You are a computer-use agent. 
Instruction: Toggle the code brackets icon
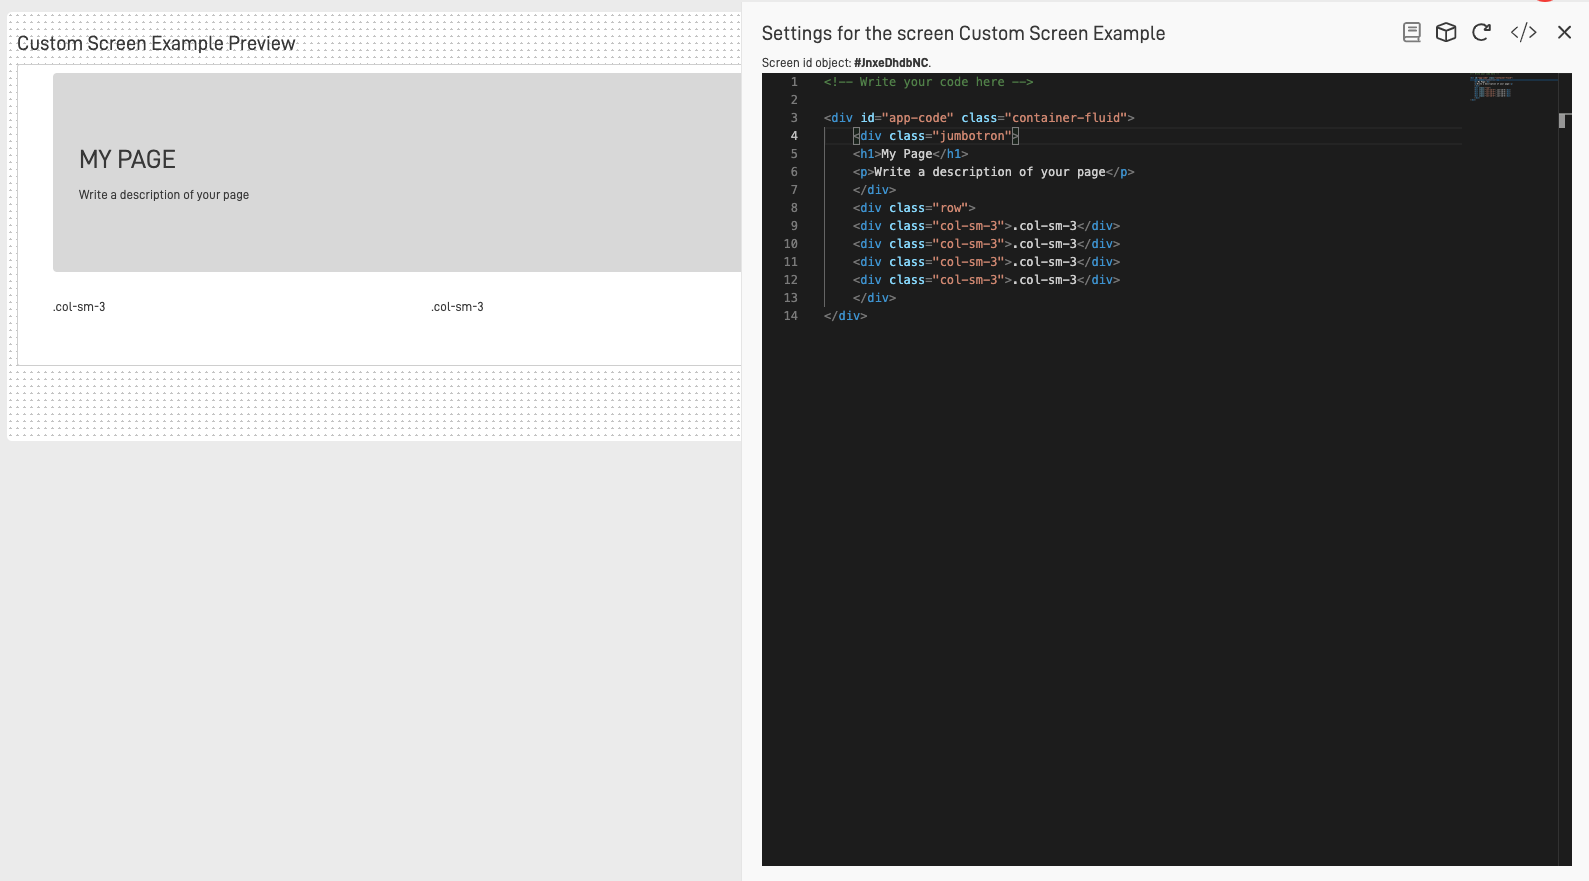pos(1523,33)
